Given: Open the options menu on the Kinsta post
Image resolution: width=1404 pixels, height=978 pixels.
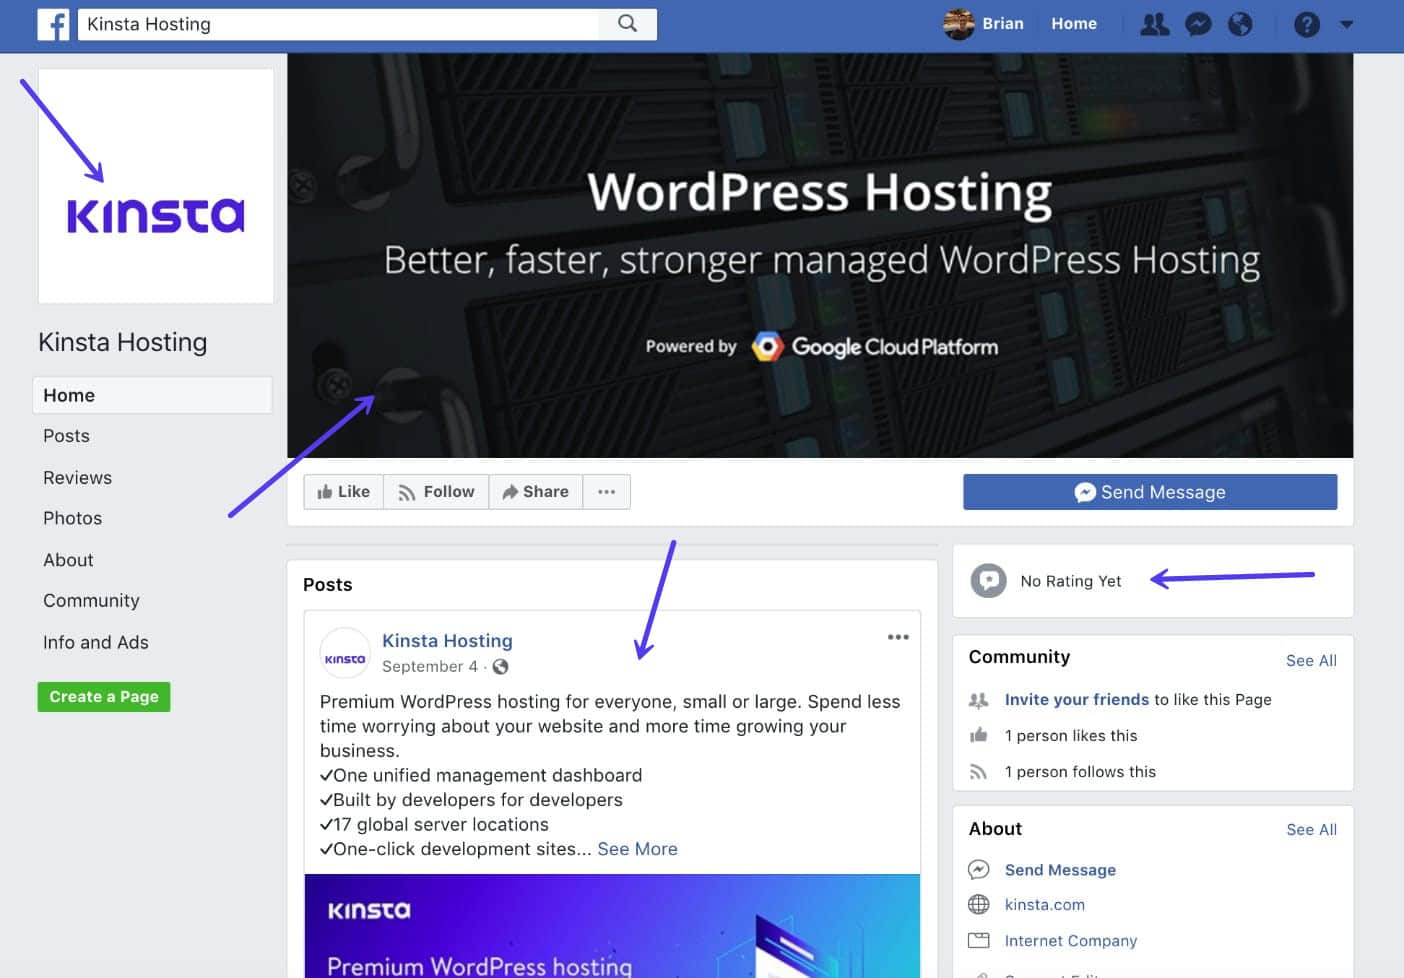Looking at the screenshot, I should (x=897, y=637).
